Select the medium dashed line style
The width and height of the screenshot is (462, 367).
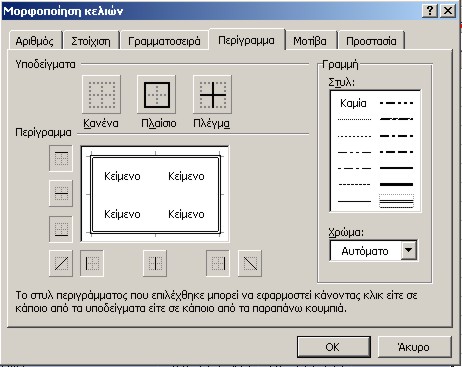(x=396, y=152)
